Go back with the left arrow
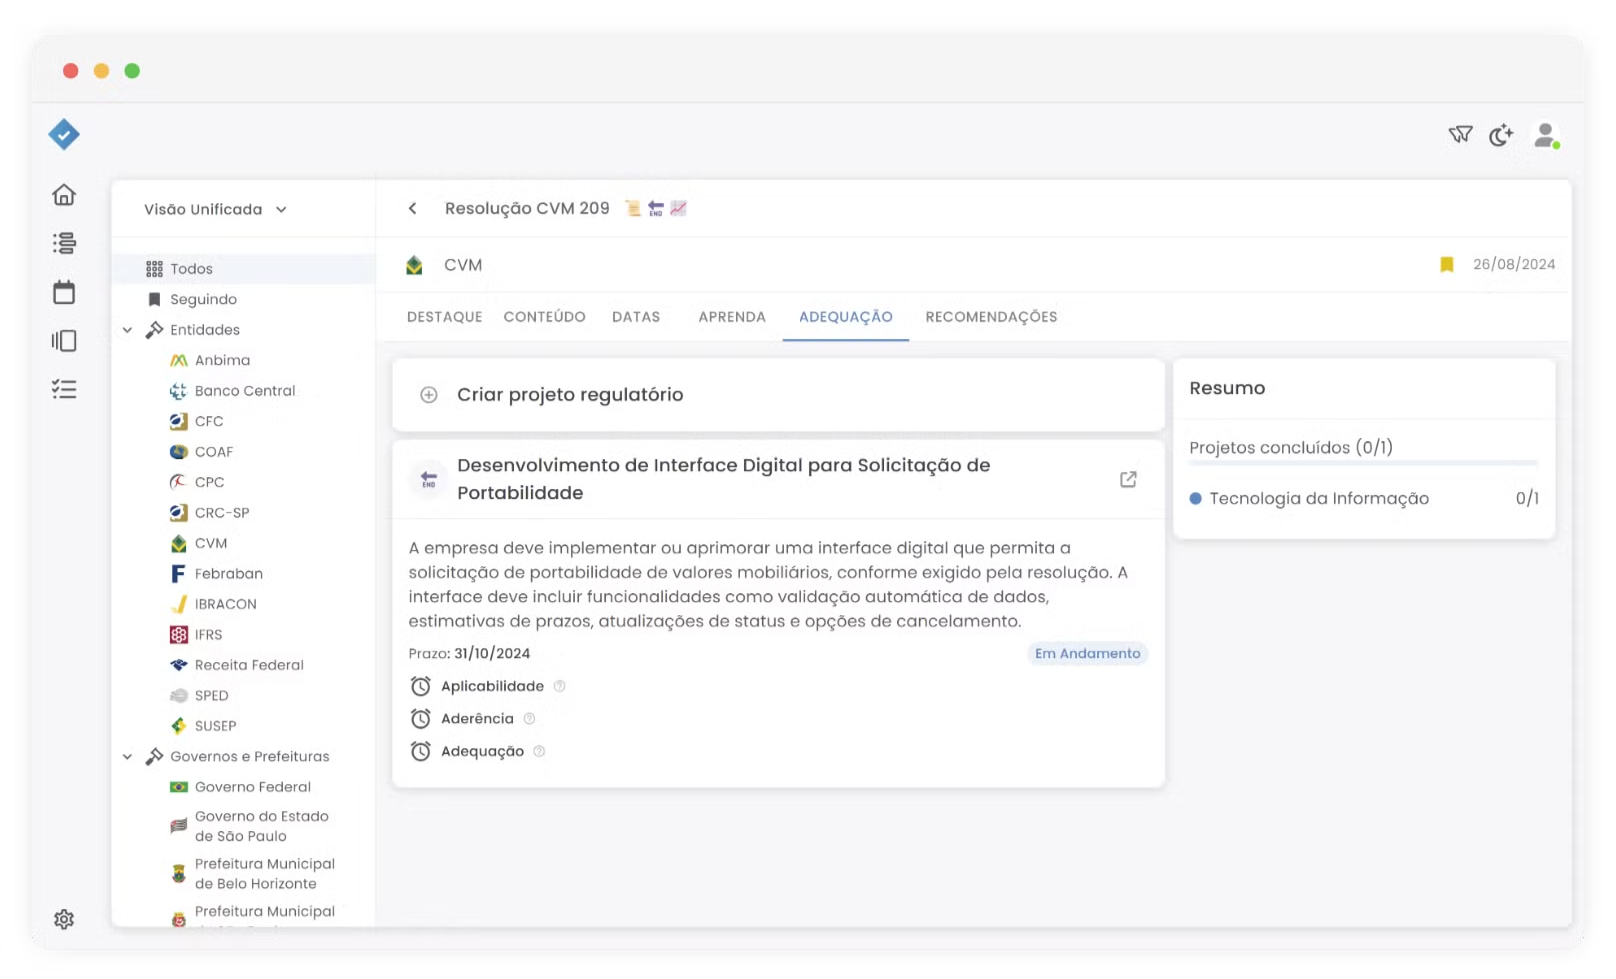The image size is (1616, 979). pos(412,208)
